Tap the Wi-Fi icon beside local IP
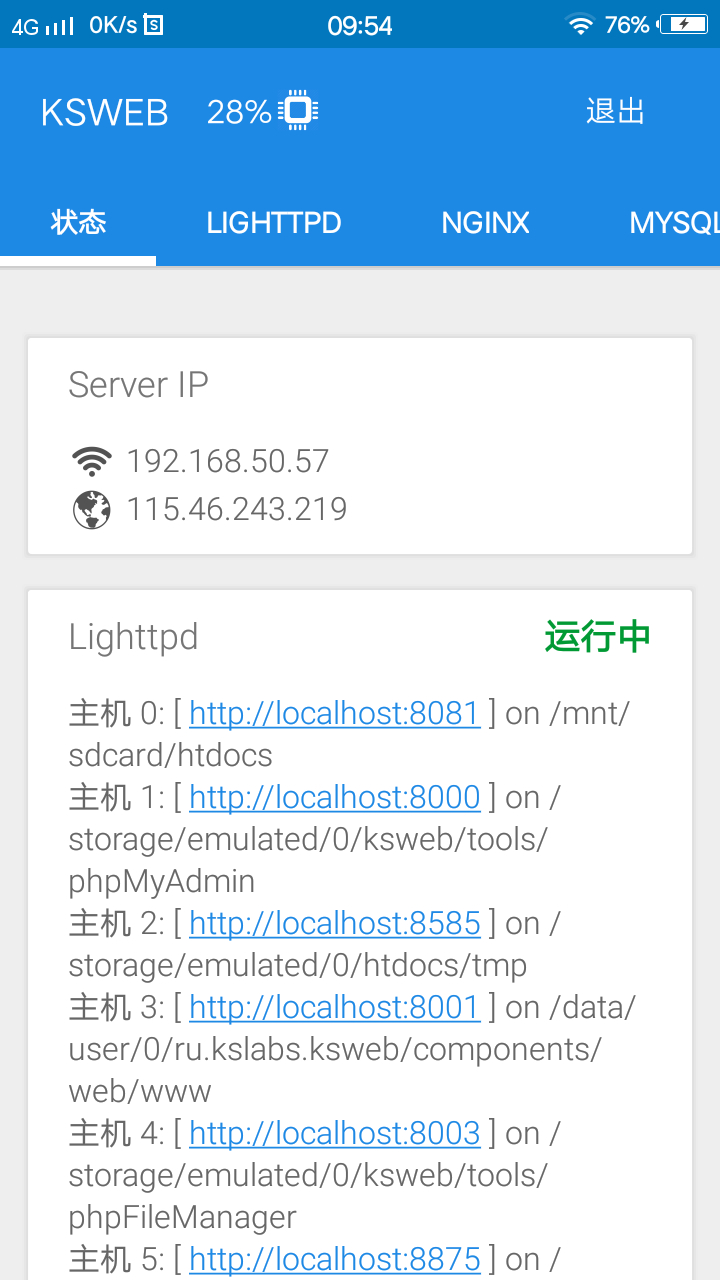 pyautogui.click(x=92, y=461)
